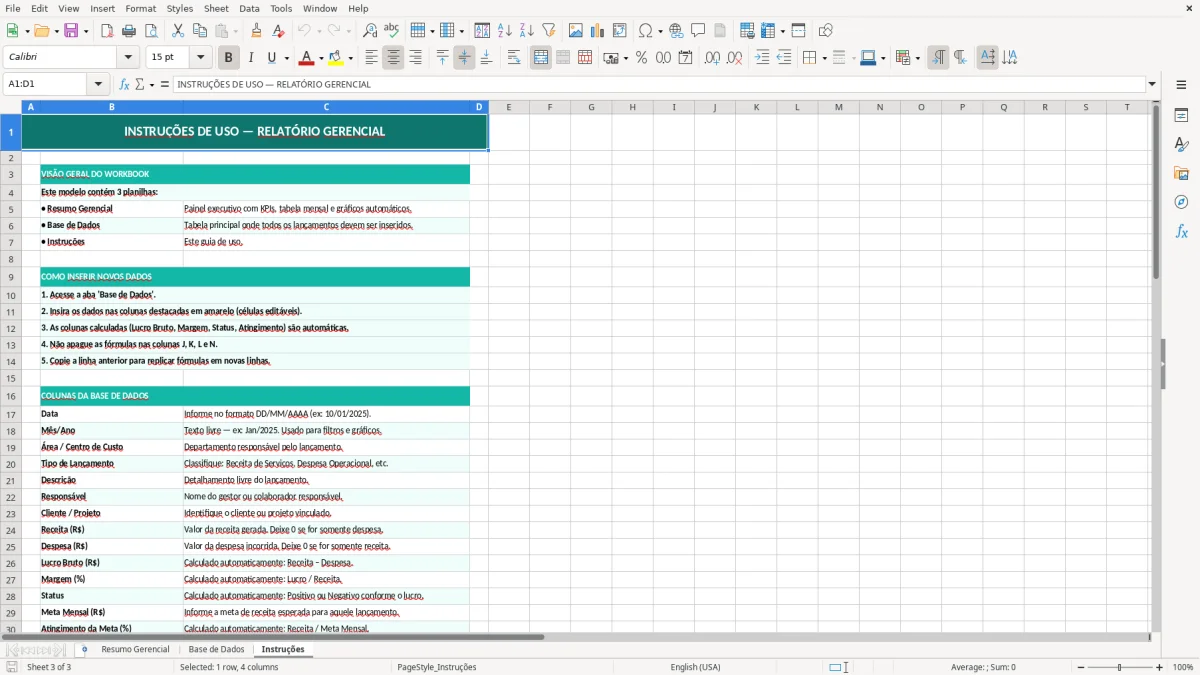1200x675 pixels.
Task: Open sidebar Gallery icon
Action: pos(1181,173)
